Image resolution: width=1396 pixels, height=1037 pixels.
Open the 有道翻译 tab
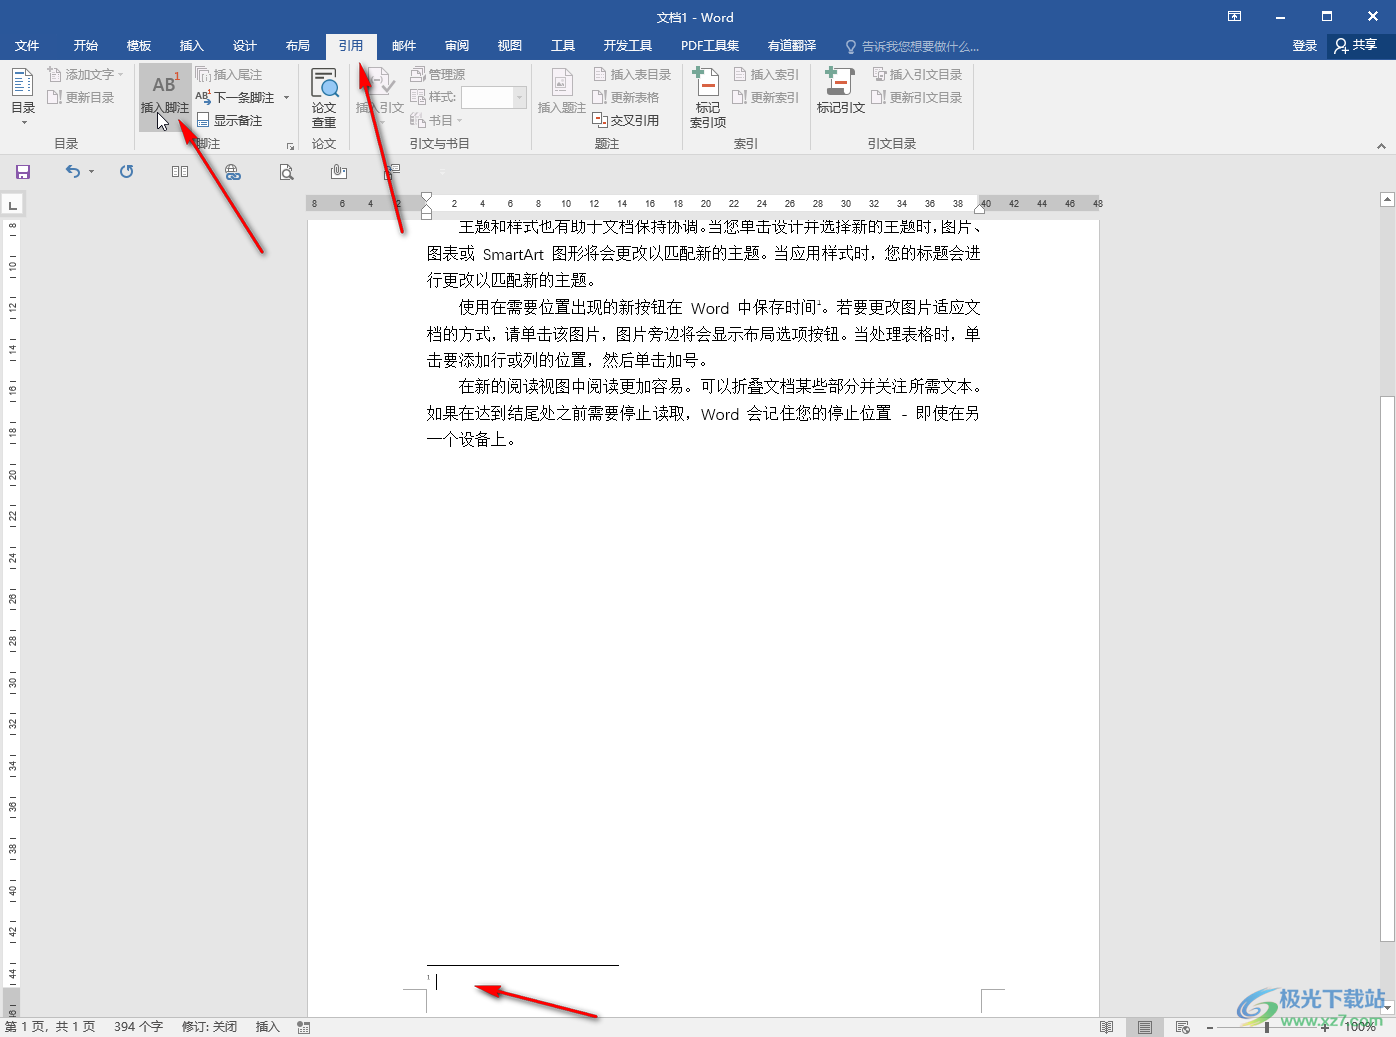pos(792,46)
